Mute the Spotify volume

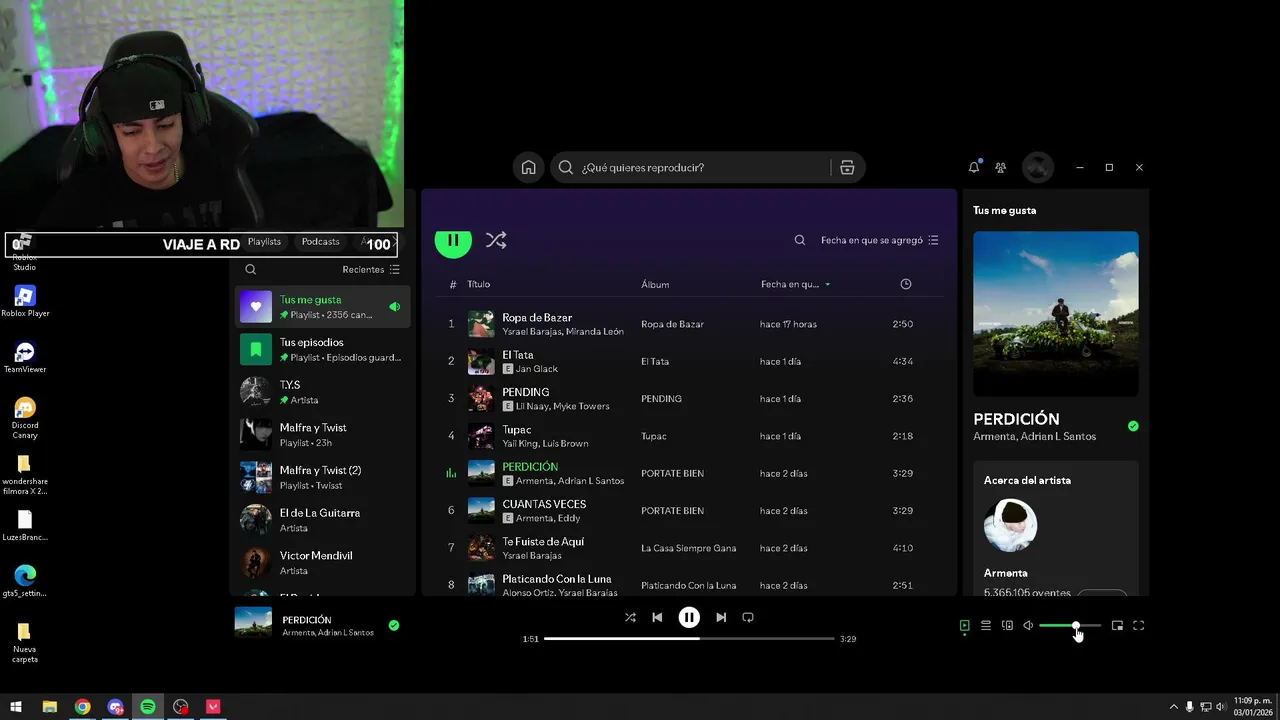click(x=1028, y=625)
